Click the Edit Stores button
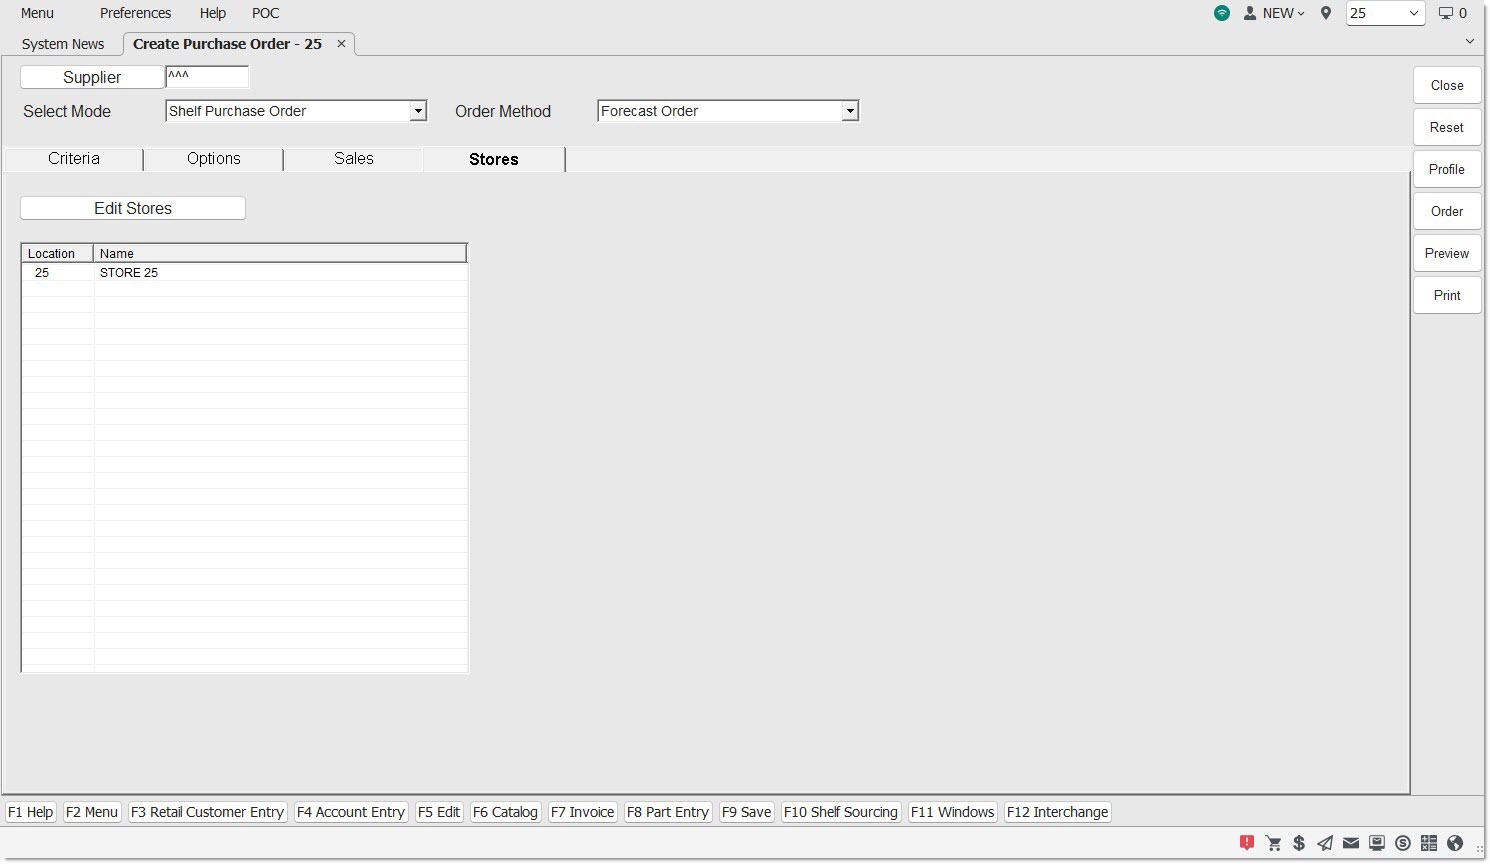Viewport: 1490px width, 864px height. pyautogui.click(x=133, y=208)
